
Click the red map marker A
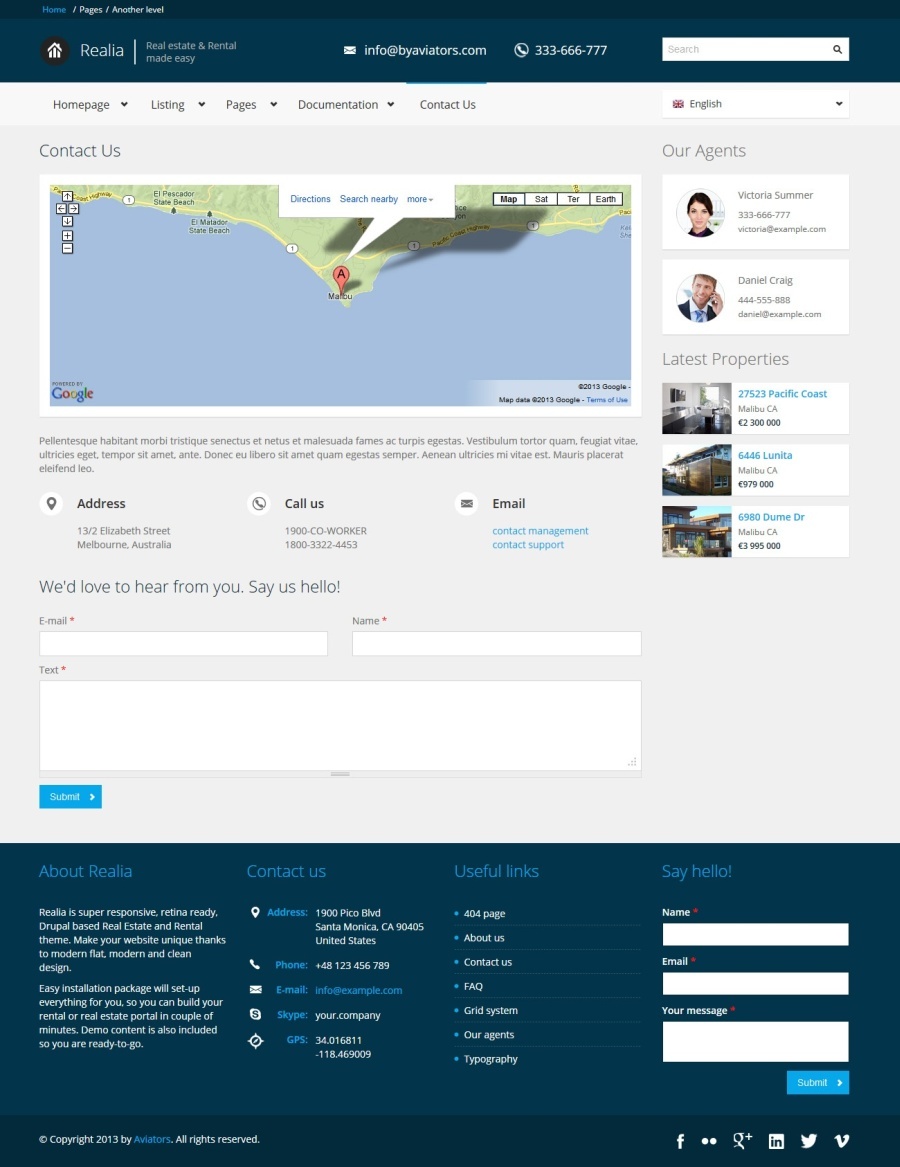(341, 278)
